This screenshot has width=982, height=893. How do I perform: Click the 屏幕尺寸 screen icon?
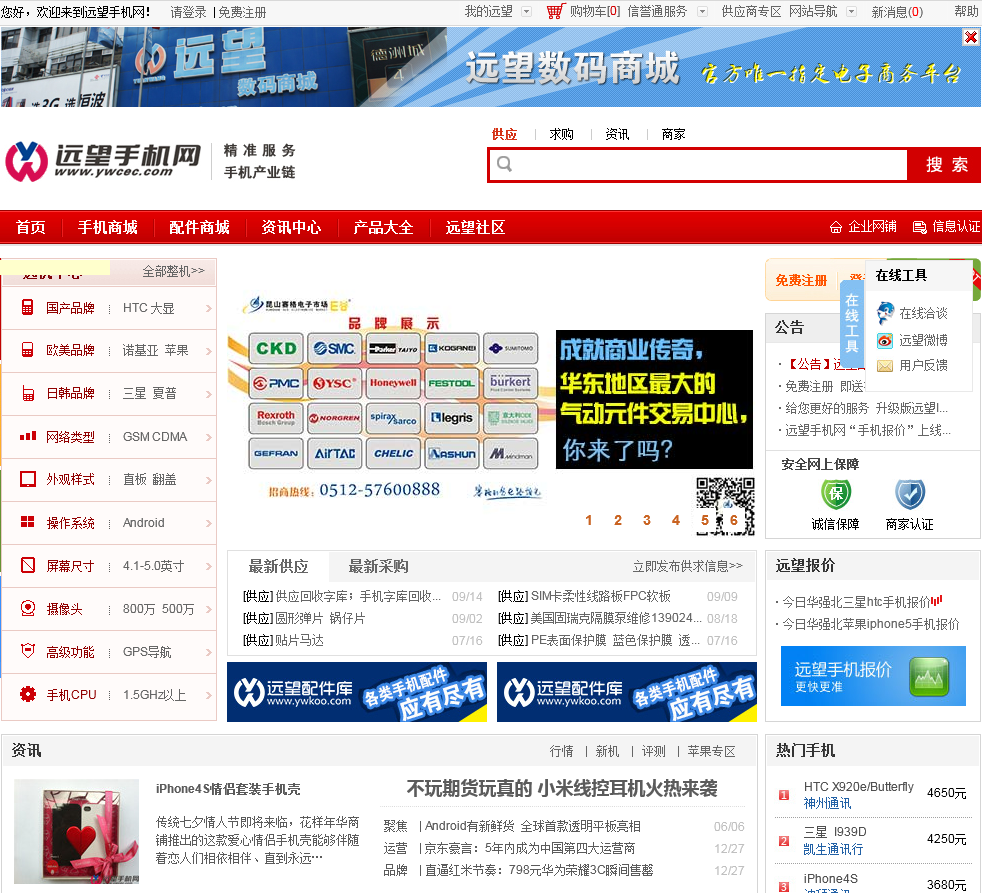(x=28, y=565)
